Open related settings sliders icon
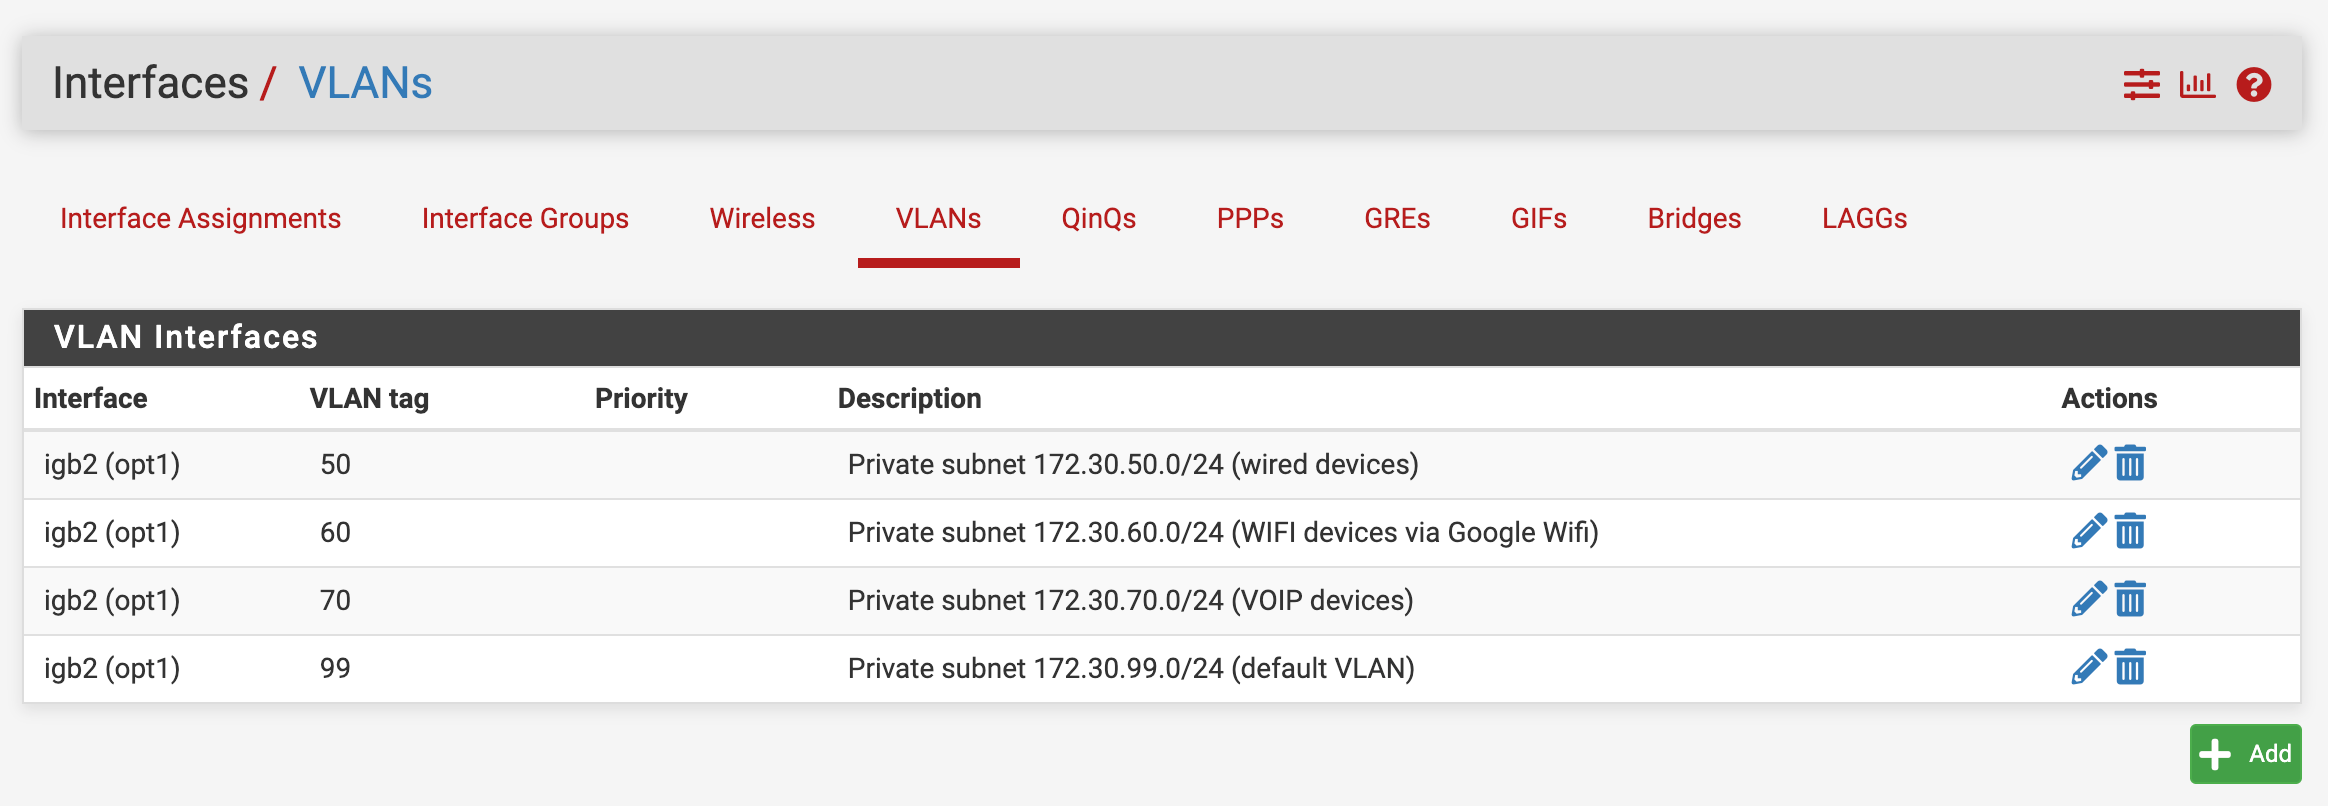Image resolution: width=2328 pixels, height=806 pixels. (x=2142, y=85)
